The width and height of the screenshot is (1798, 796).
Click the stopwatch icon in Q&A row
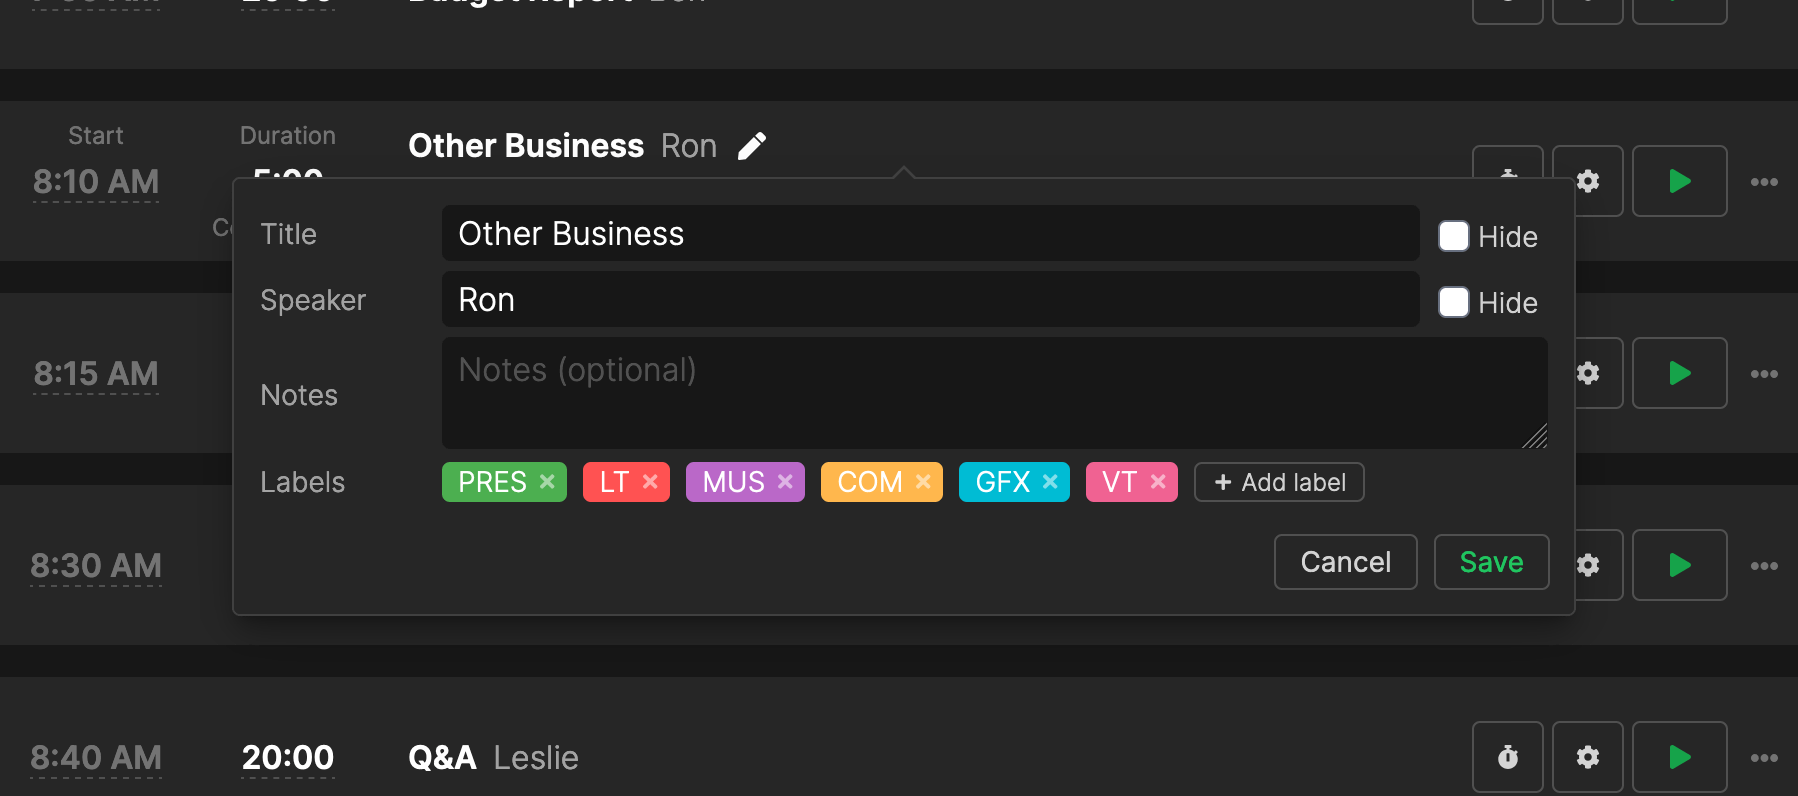click(1508, 757)
